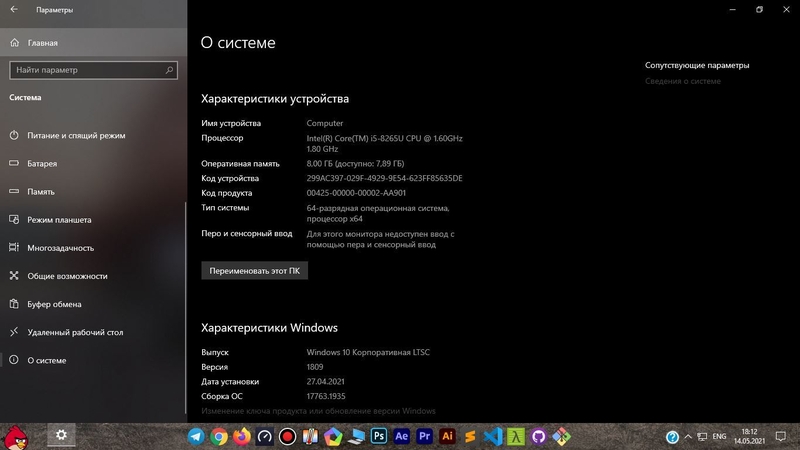Image resolution: width=800 pixels, height=450 pixels.
Task: Launch Photoshop from the taskbar
Action: (379, 436)
